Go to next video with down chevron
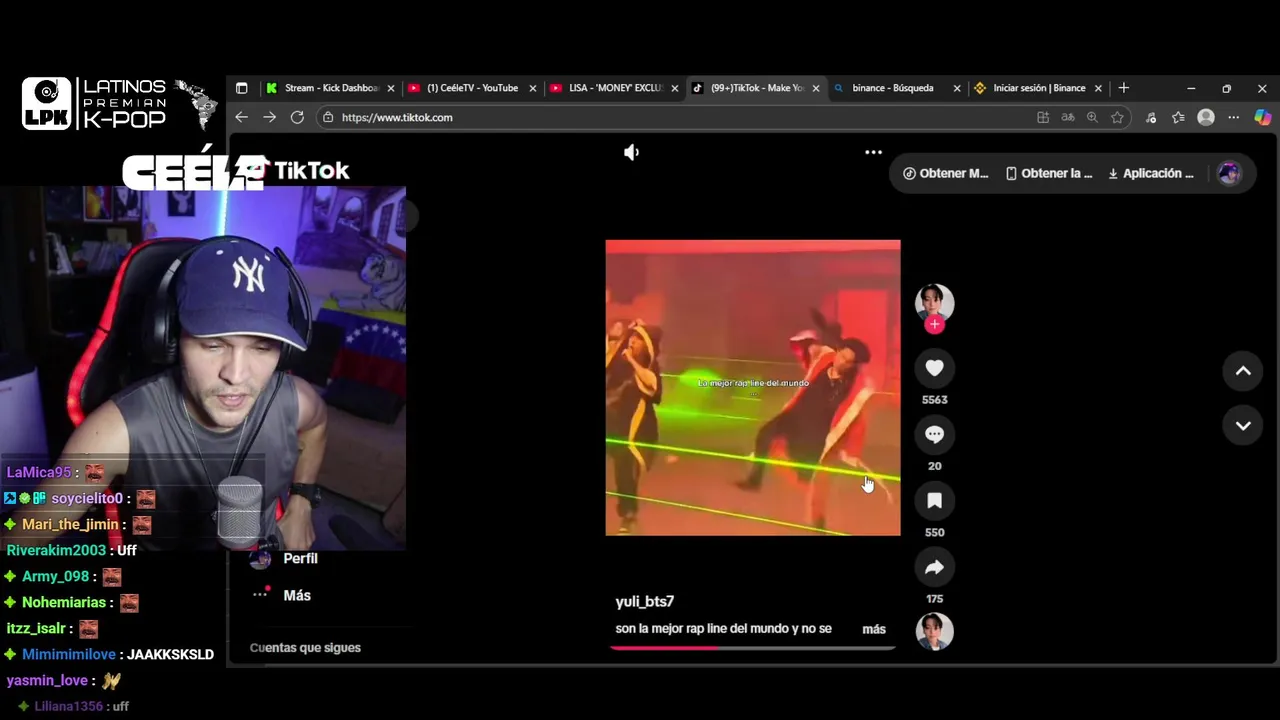 click(1243, 425)
